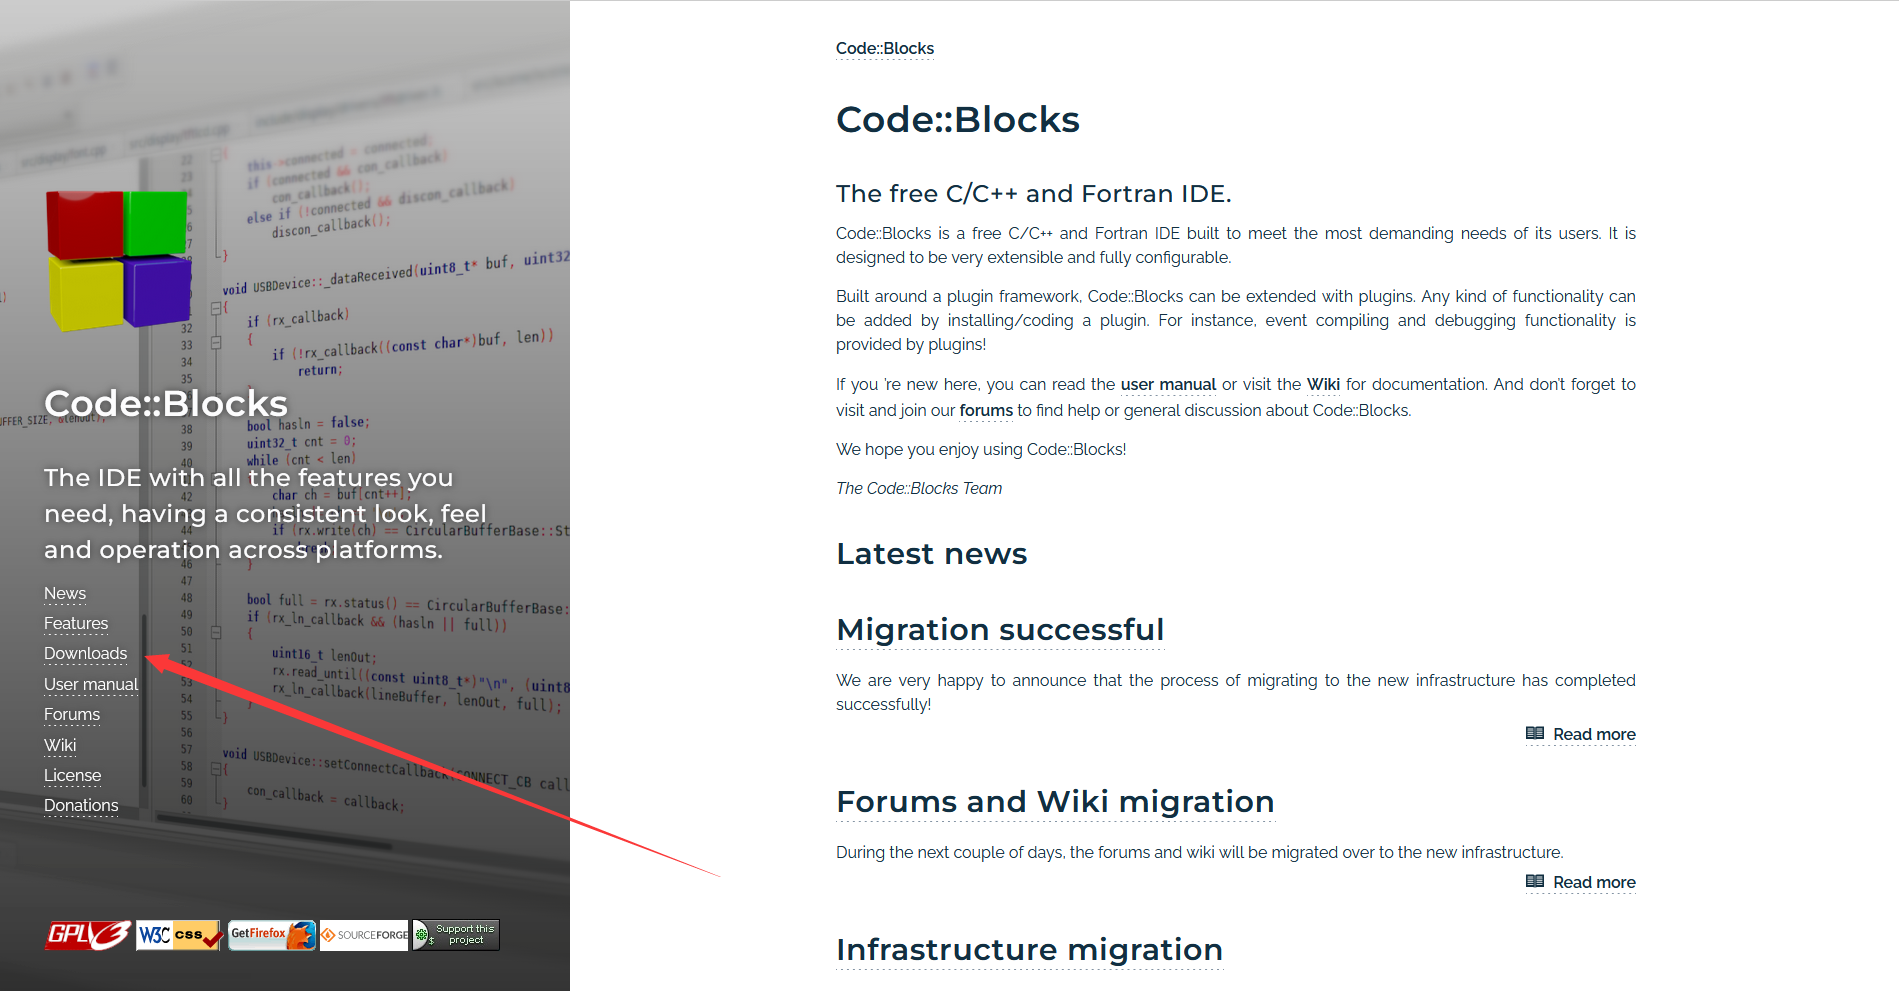
Task: Follow the inline Wiki link in paragraph
Action: (x=1323, y=384)
